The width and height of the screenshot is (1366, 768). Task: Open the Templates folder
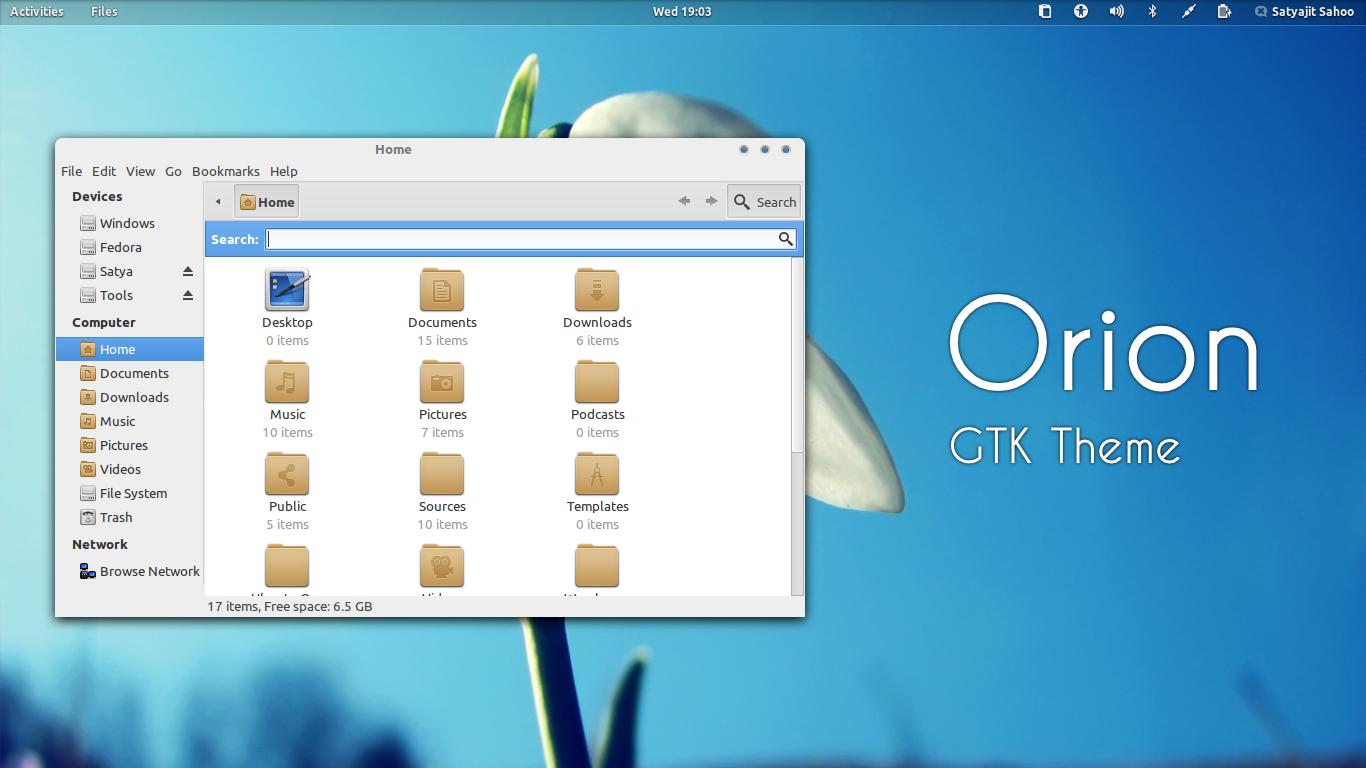point(597,474)
